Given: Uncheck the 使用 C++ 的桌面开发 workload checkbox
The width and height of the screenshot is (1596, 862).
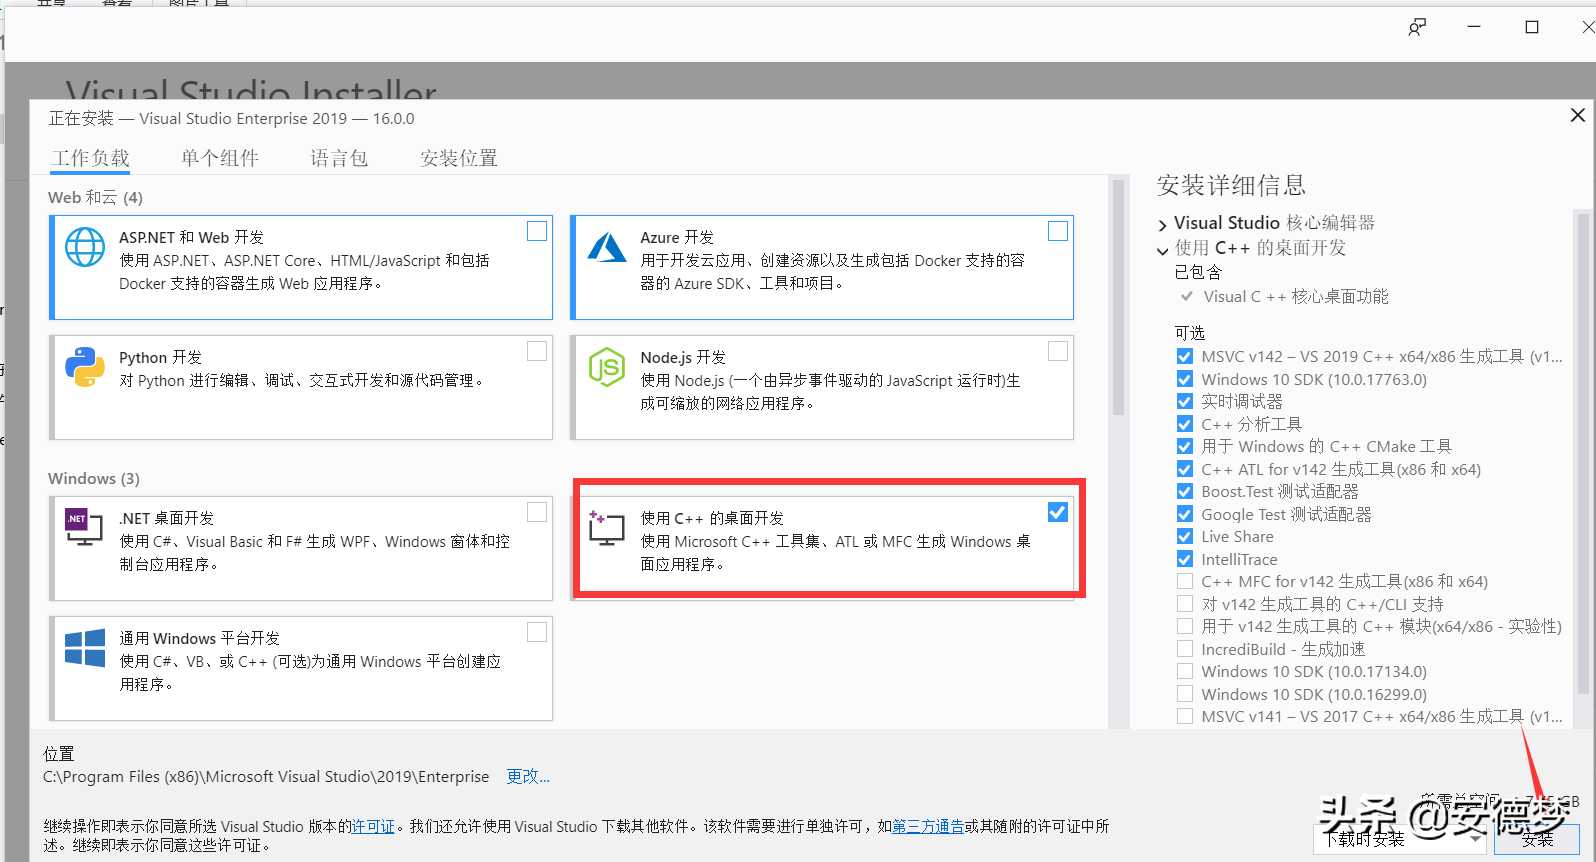Looking at the screenshot, I should [1058, 512].
